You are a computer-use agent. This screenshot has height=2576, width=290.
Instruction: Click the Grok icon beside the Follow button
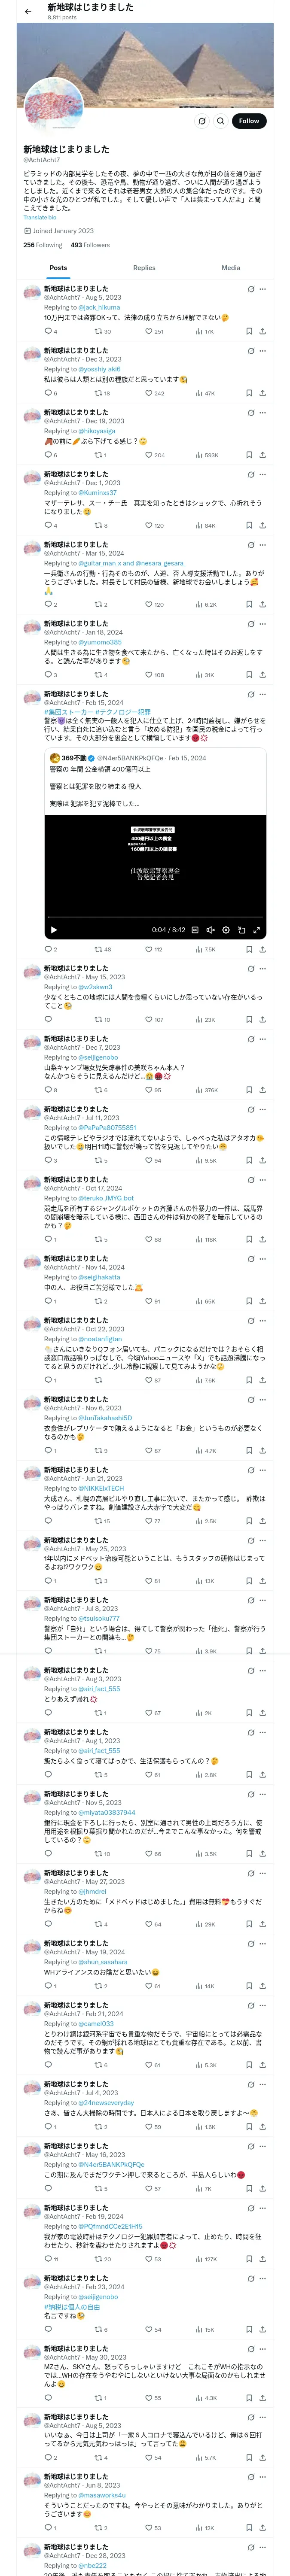[201, 121]
